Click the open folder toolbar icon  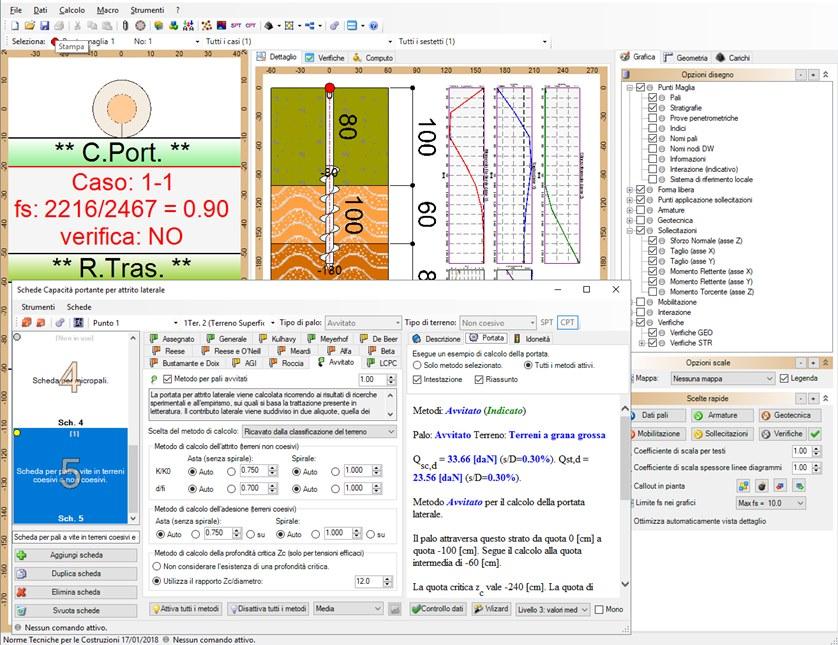30,24
